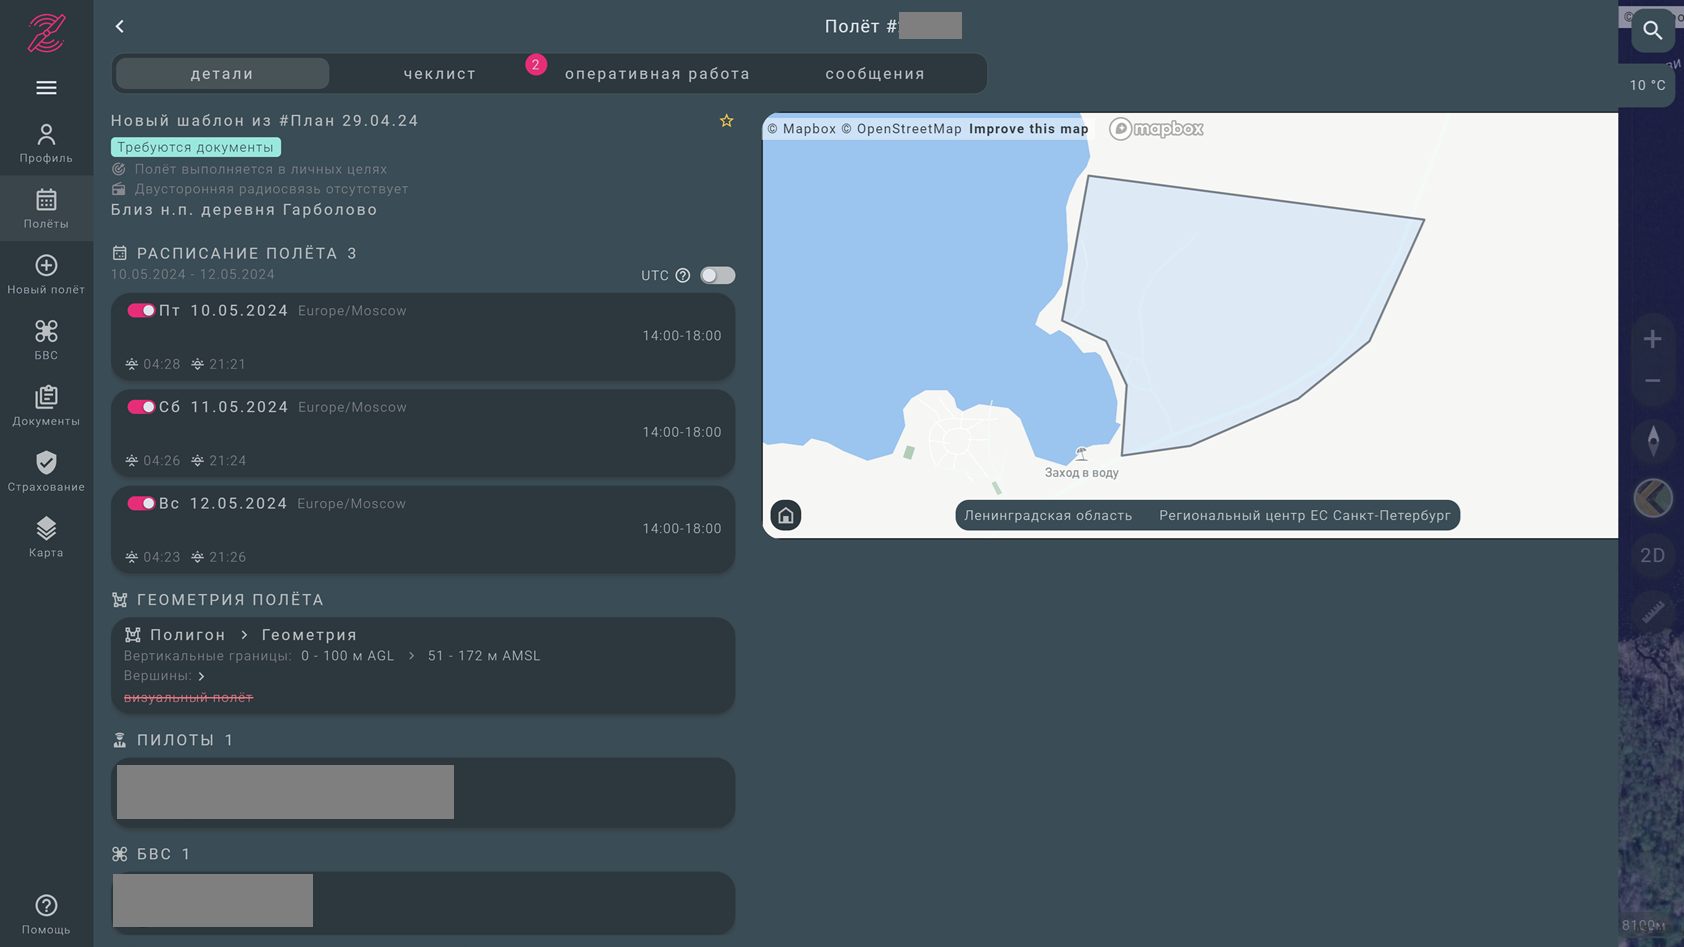The width and height of the screenshot is (1684, 947).
Task: Toggle the Сб 11.05.2024 schedule switch
Action: pyautogui.click(x=141, y=407)
